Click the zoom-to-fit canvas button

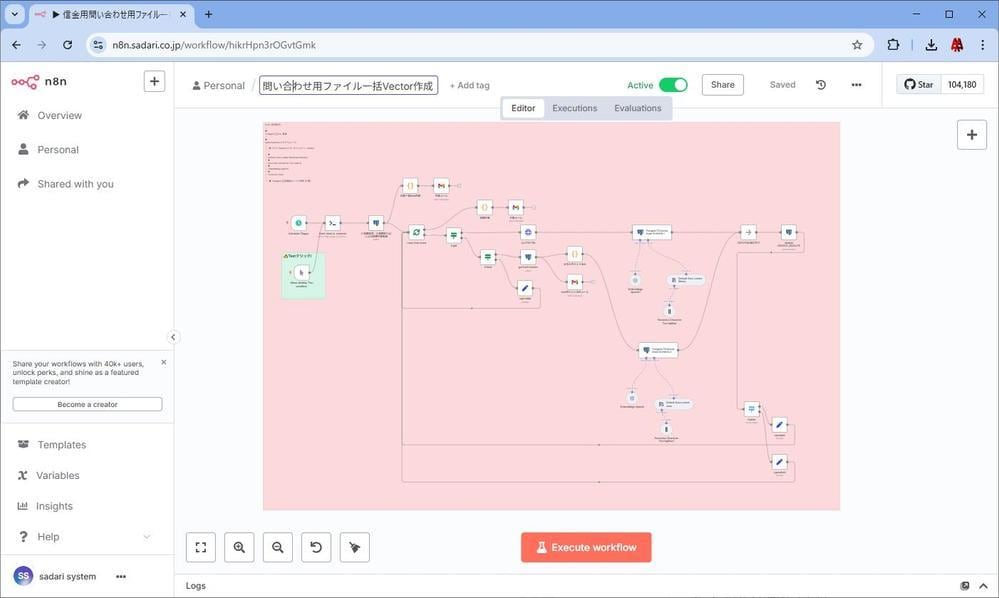[201, 547]
